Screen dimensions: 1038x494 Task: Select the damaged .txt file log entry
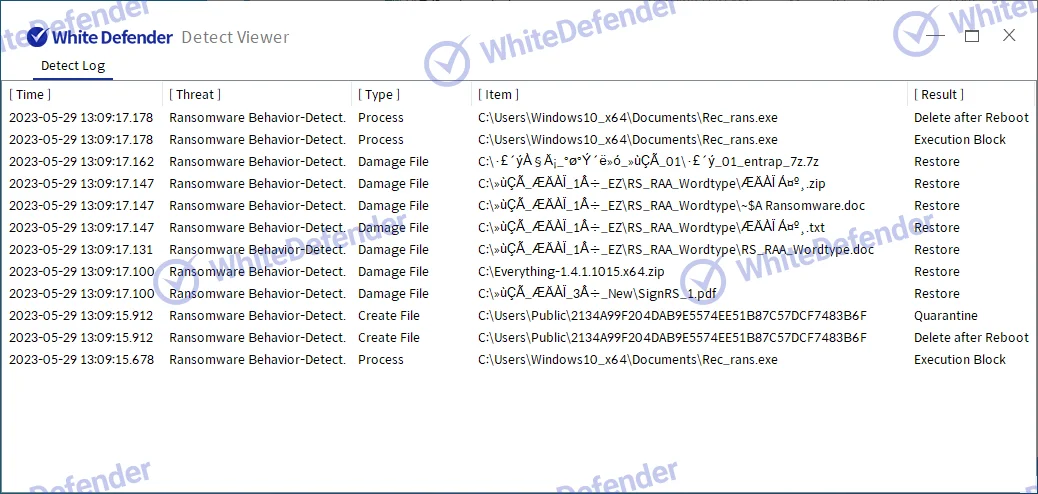(651, 228)
